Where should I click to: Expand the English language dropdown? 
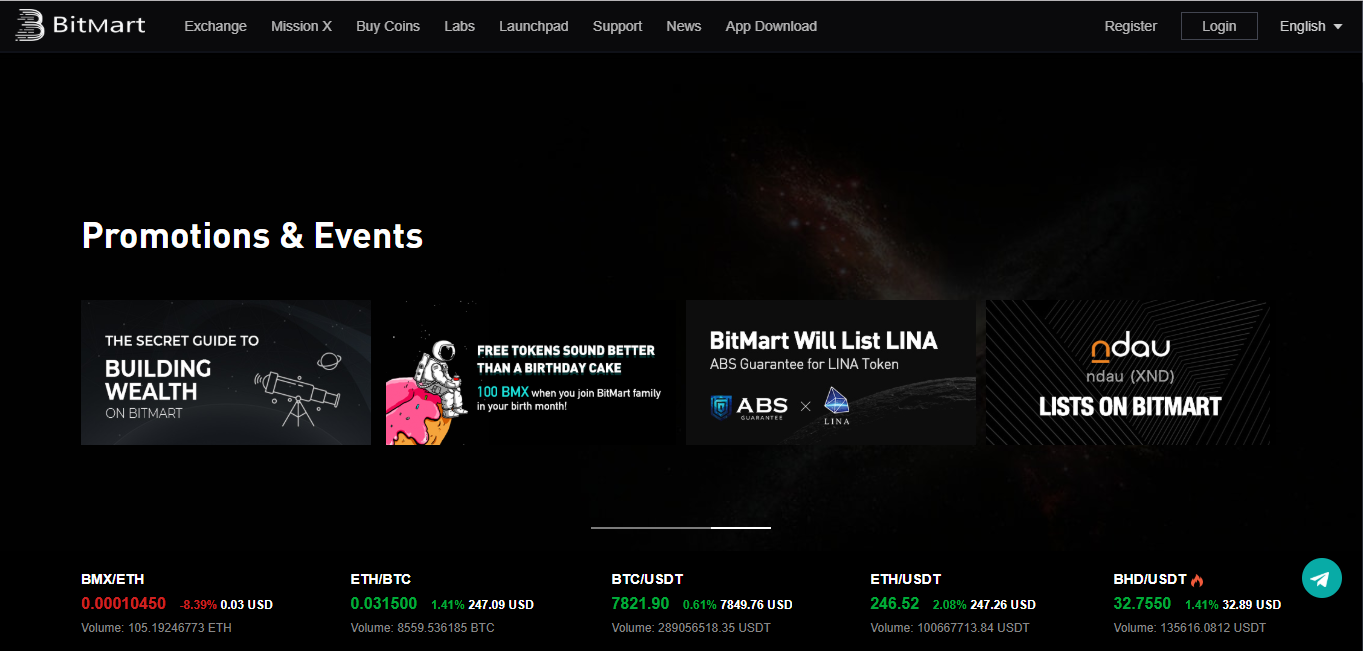point(1311,26)
